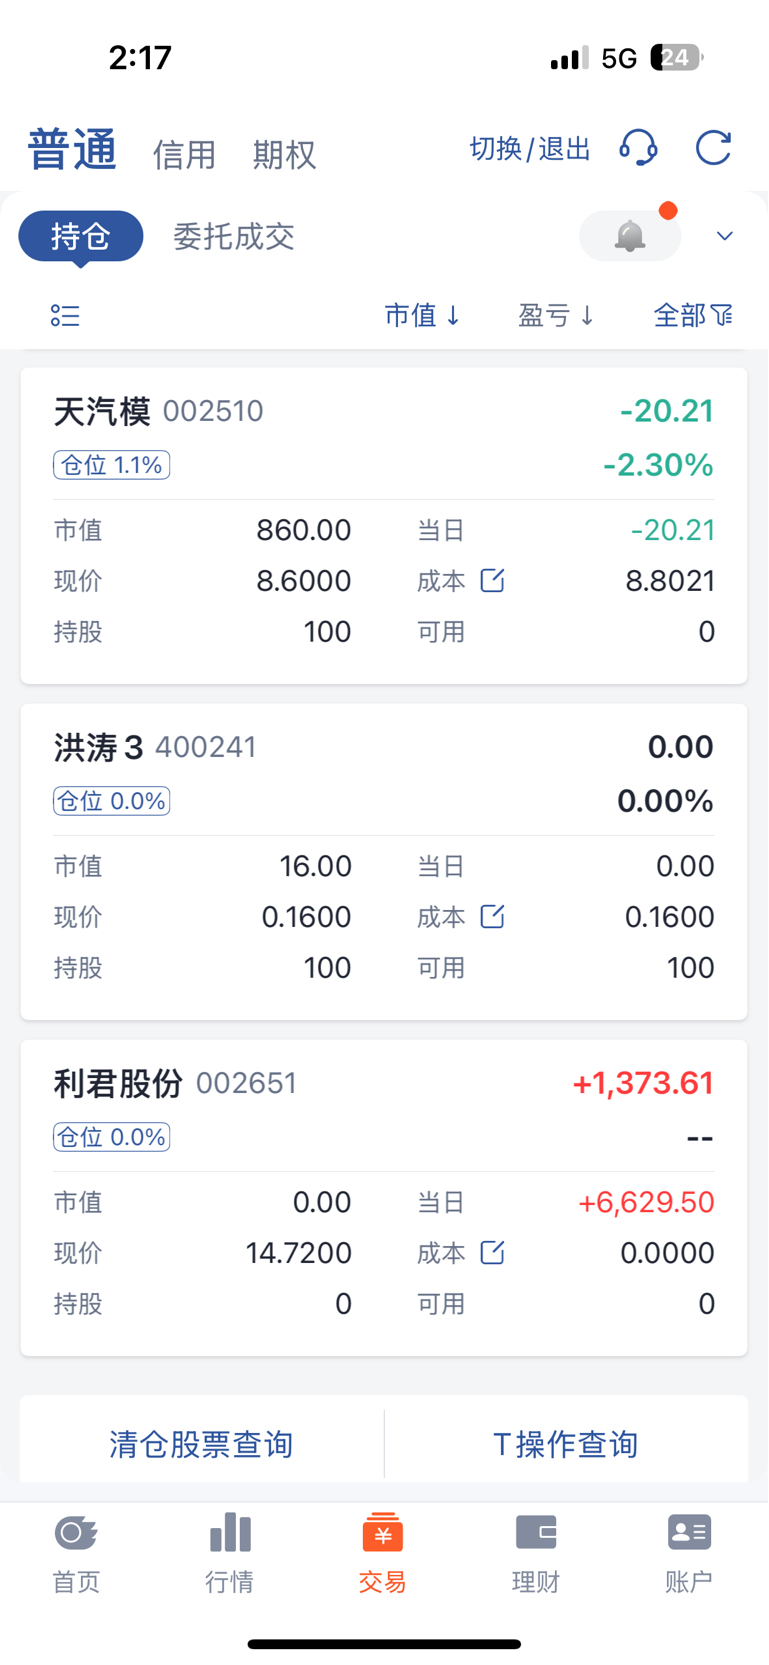Edit cost price for 洪涛3
This screenshot has height=1665, width=769.
(492, 916)
